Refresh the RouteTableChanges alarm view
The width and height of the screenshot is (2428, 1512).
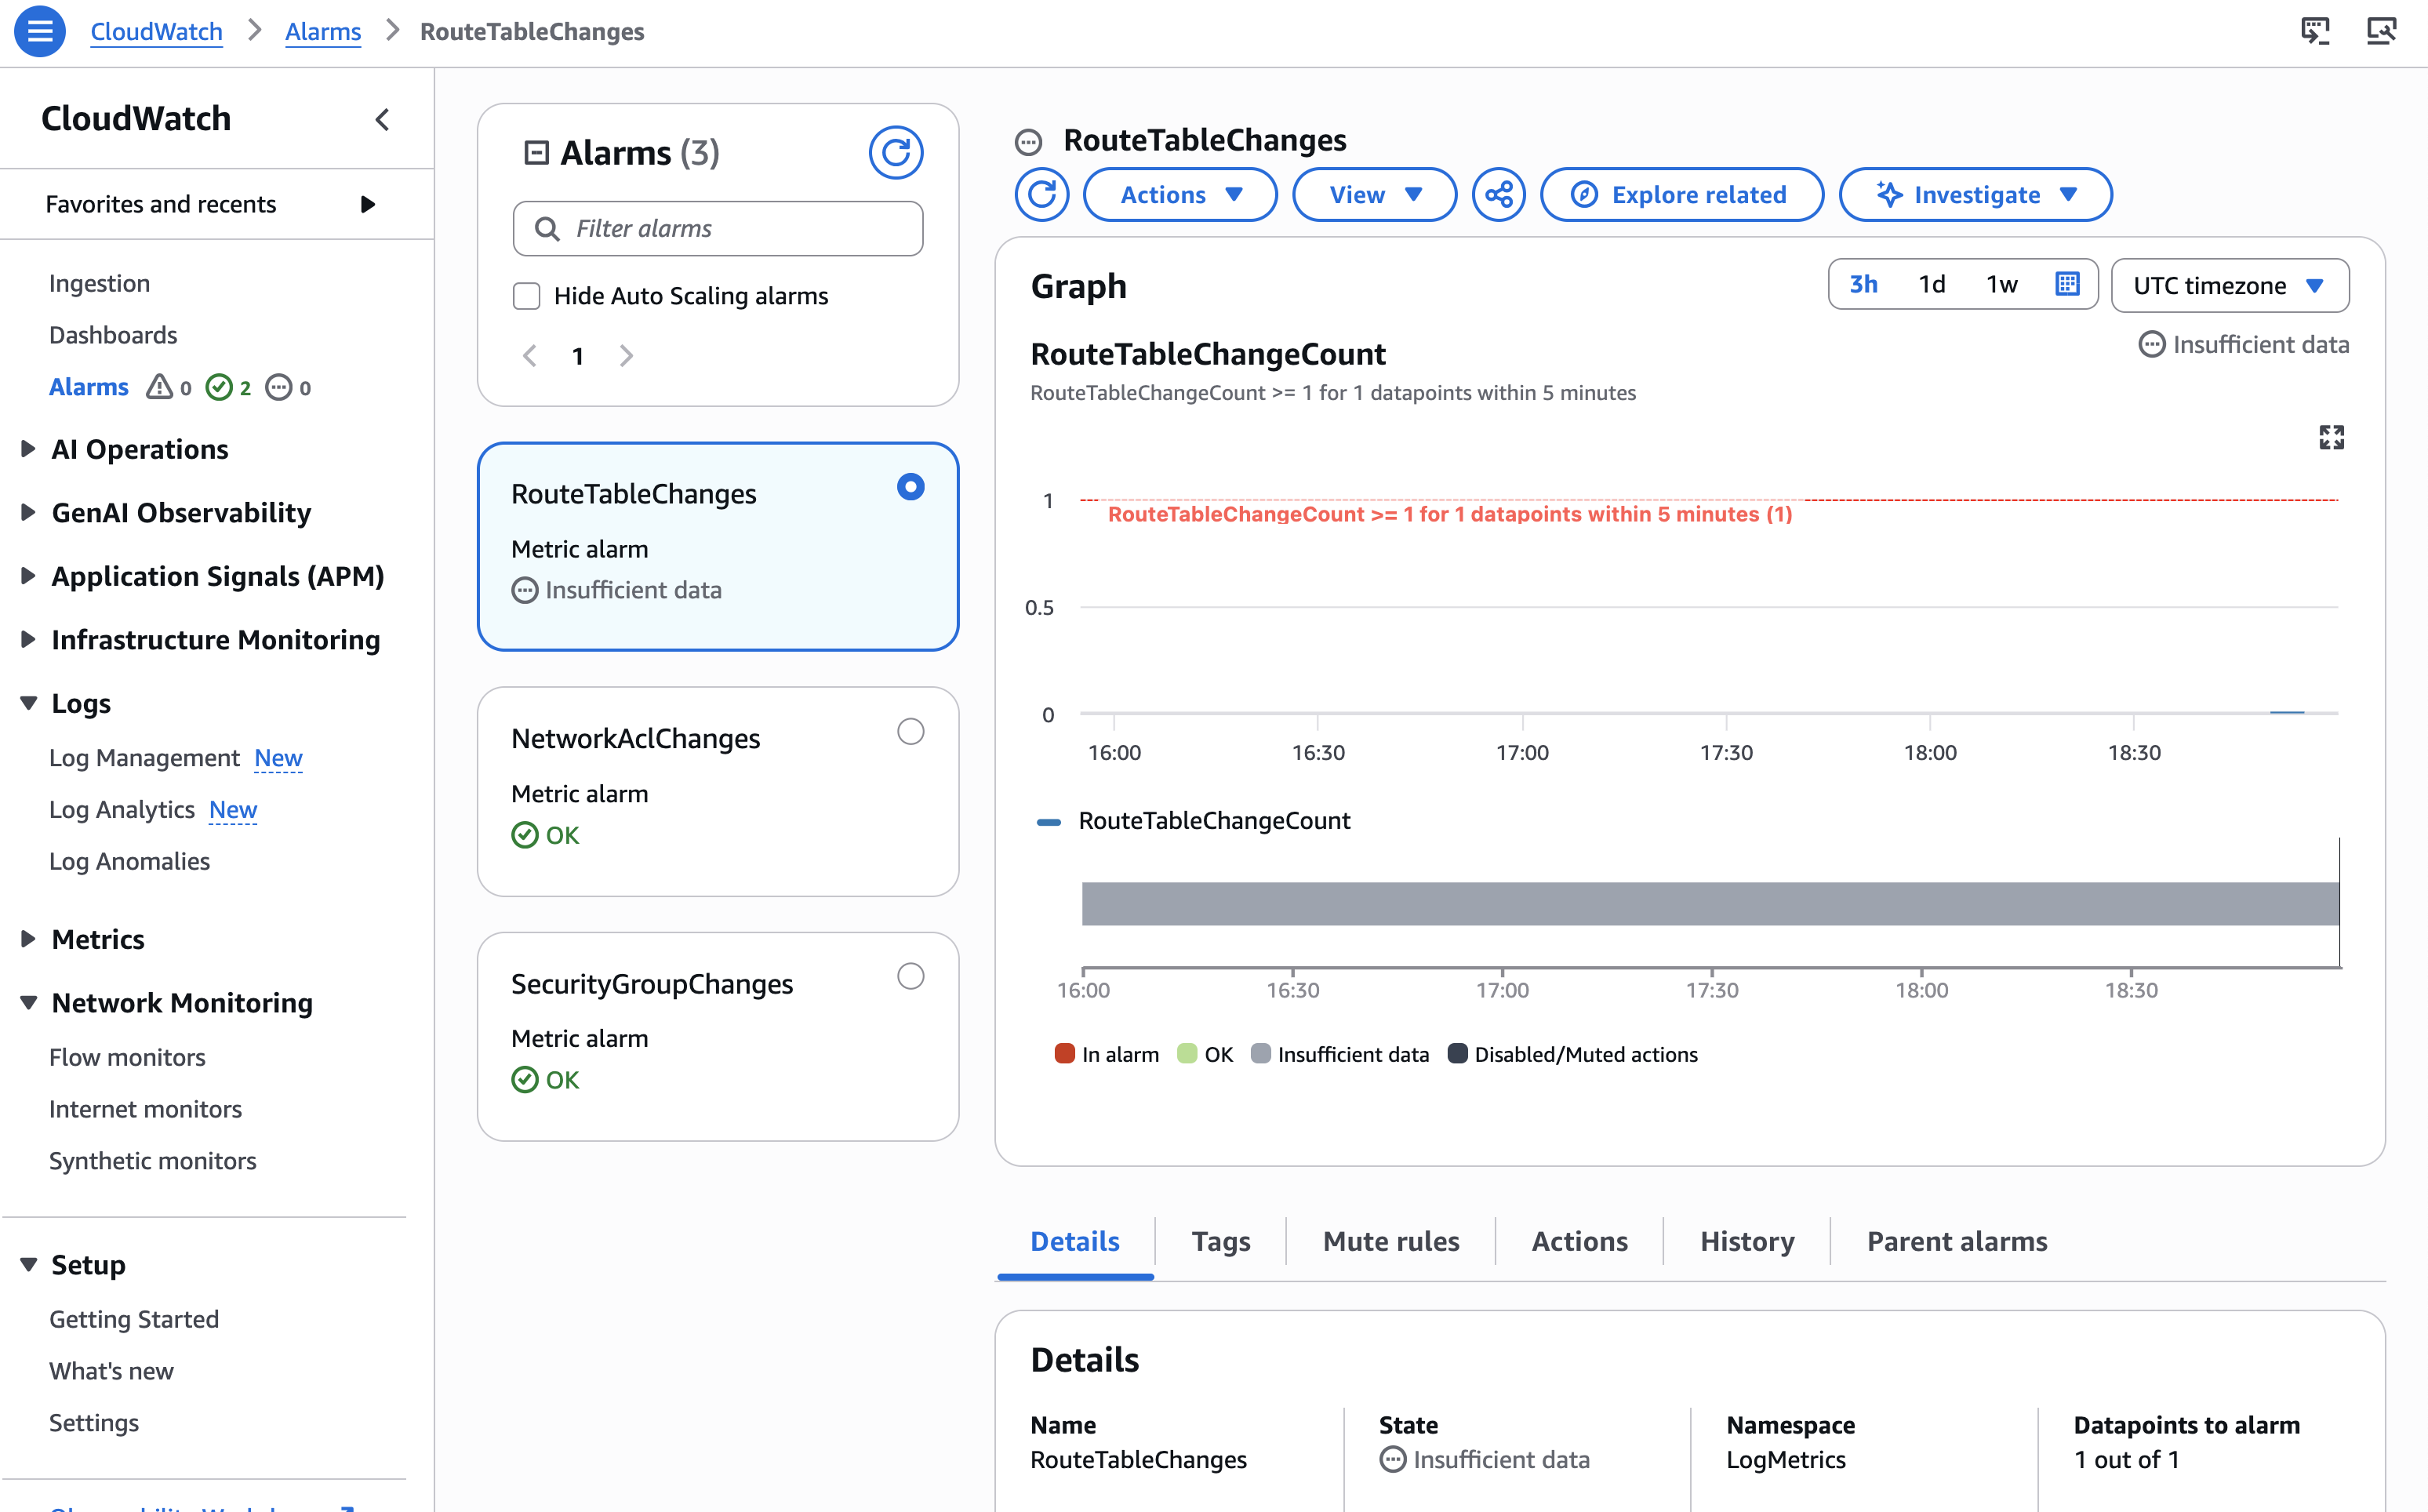[1041, 194]
